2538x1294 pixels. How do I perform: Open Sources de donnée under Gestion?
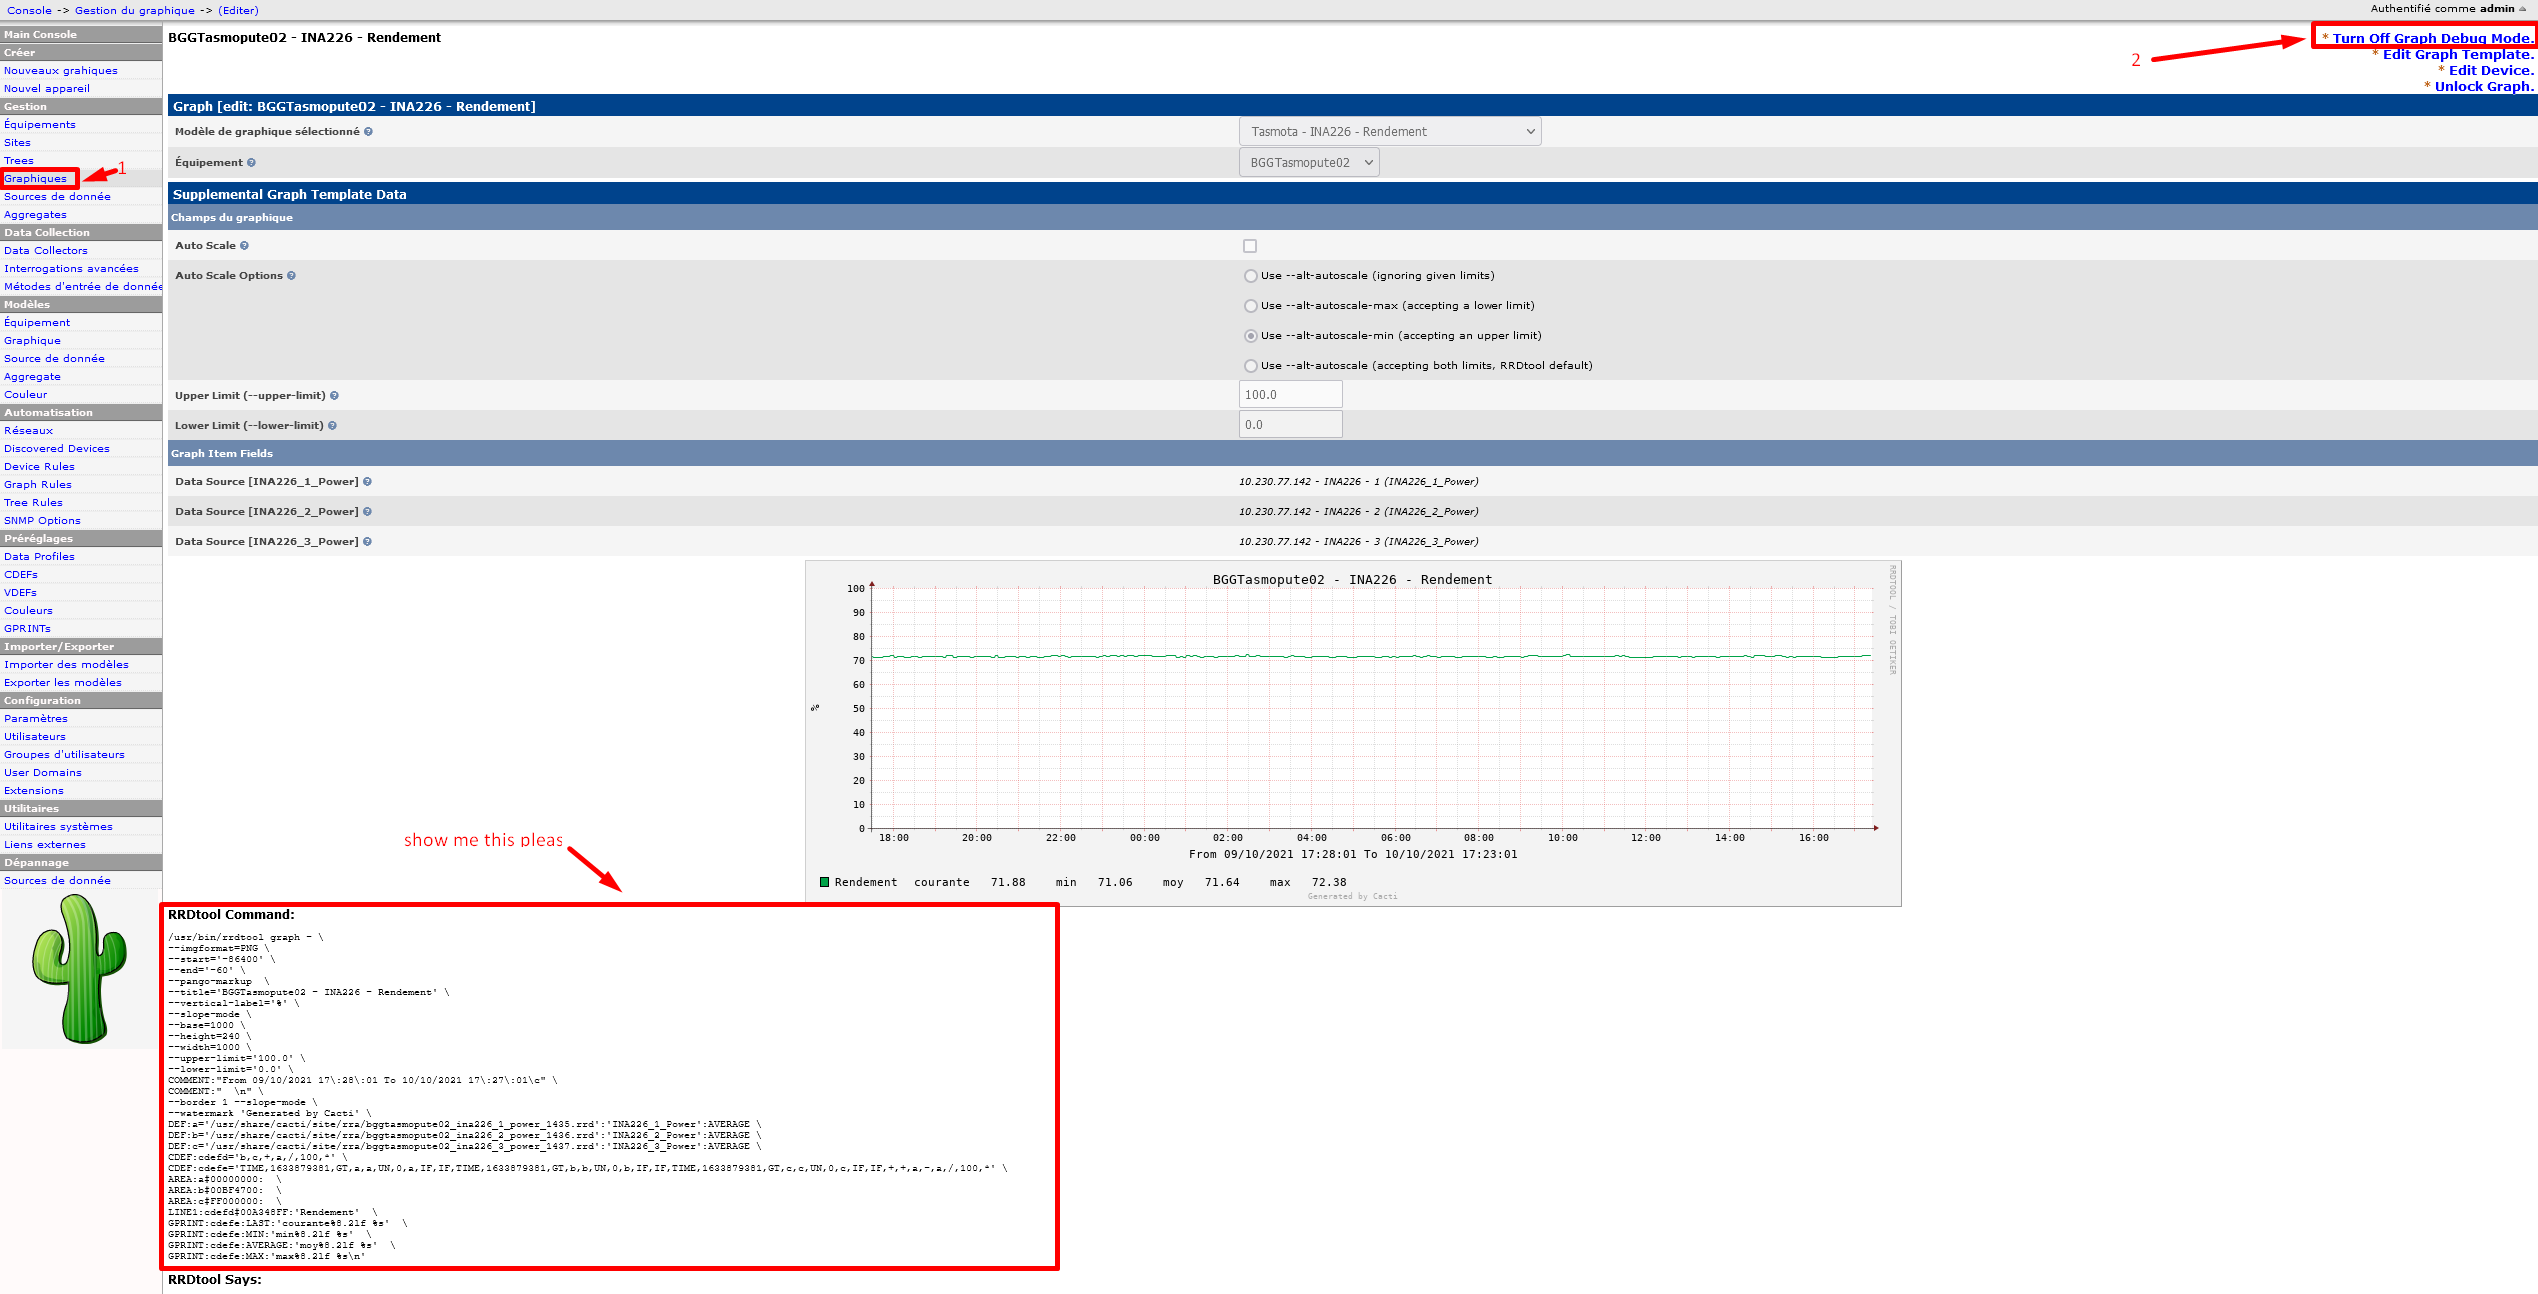[57, 197]
